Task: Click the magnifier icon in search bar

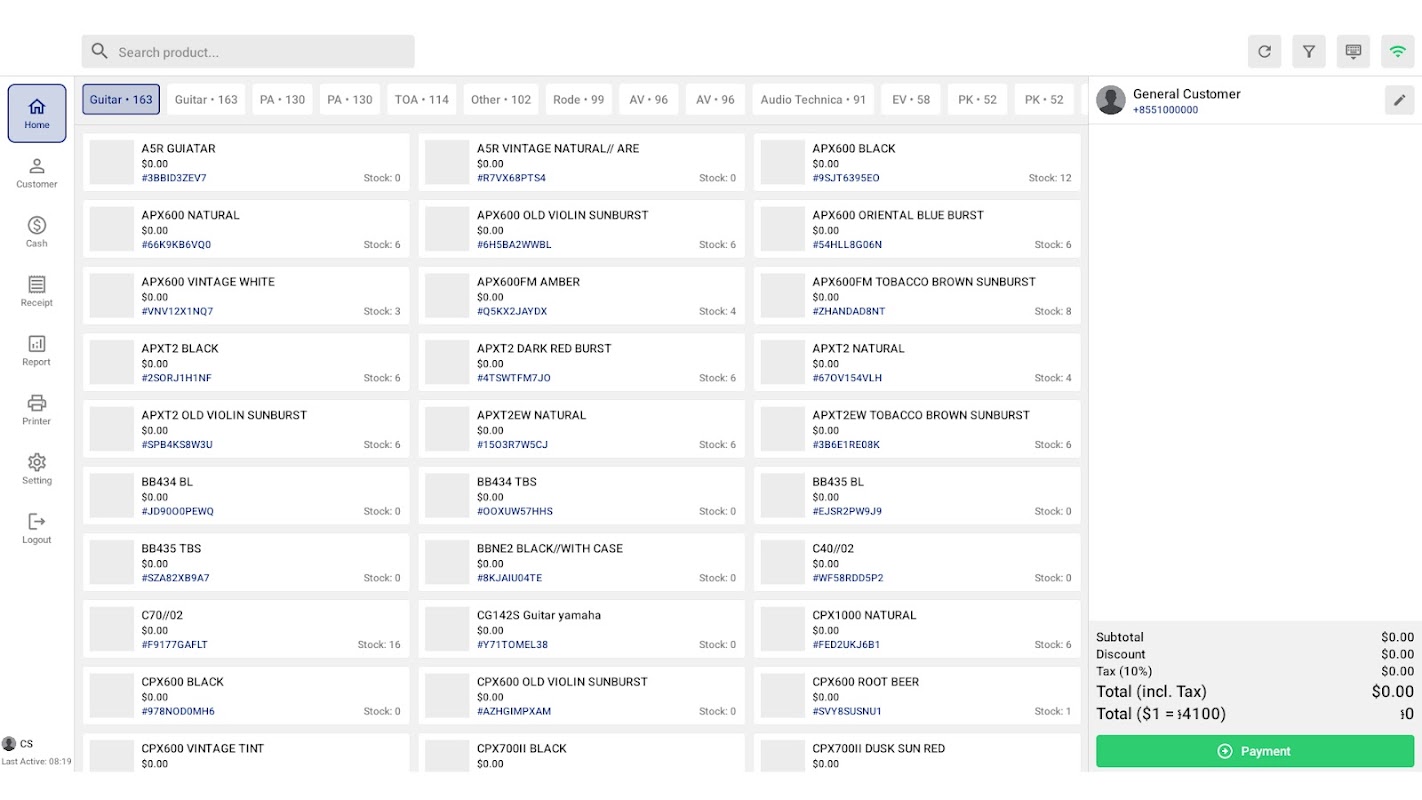Action: 100,51
